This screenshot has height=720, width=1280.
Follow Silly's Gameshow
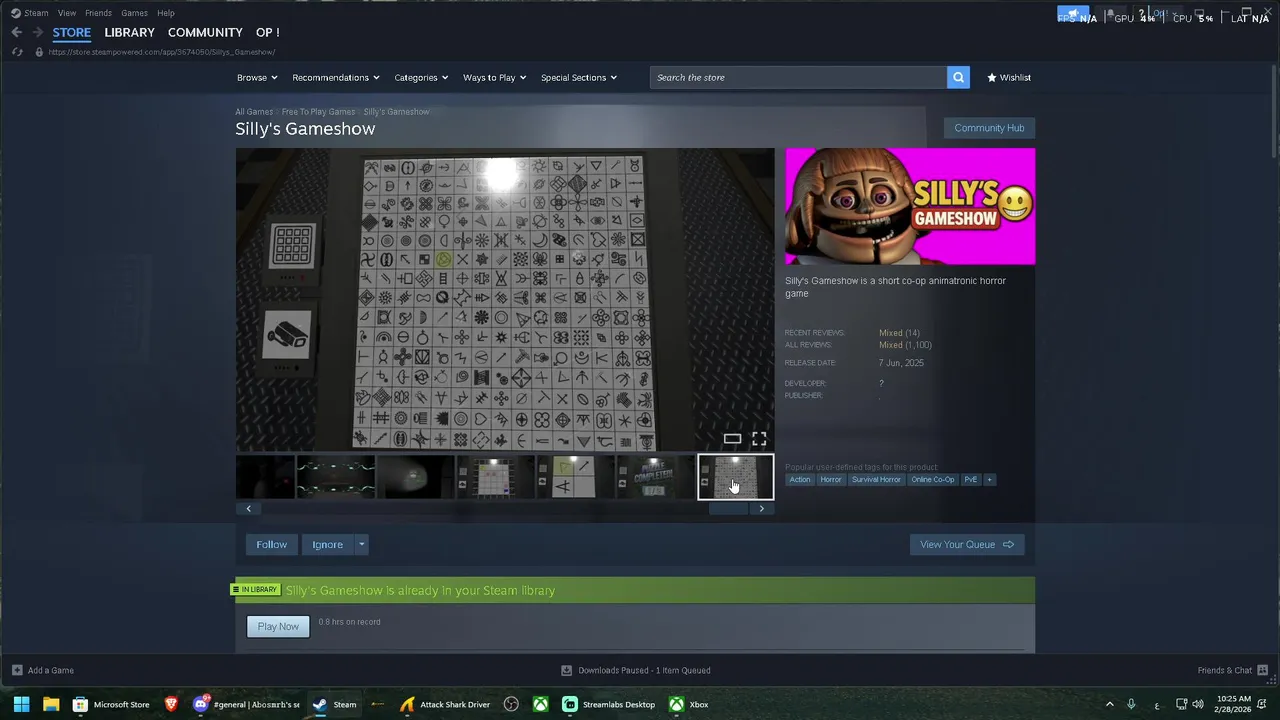pos(271,545)
